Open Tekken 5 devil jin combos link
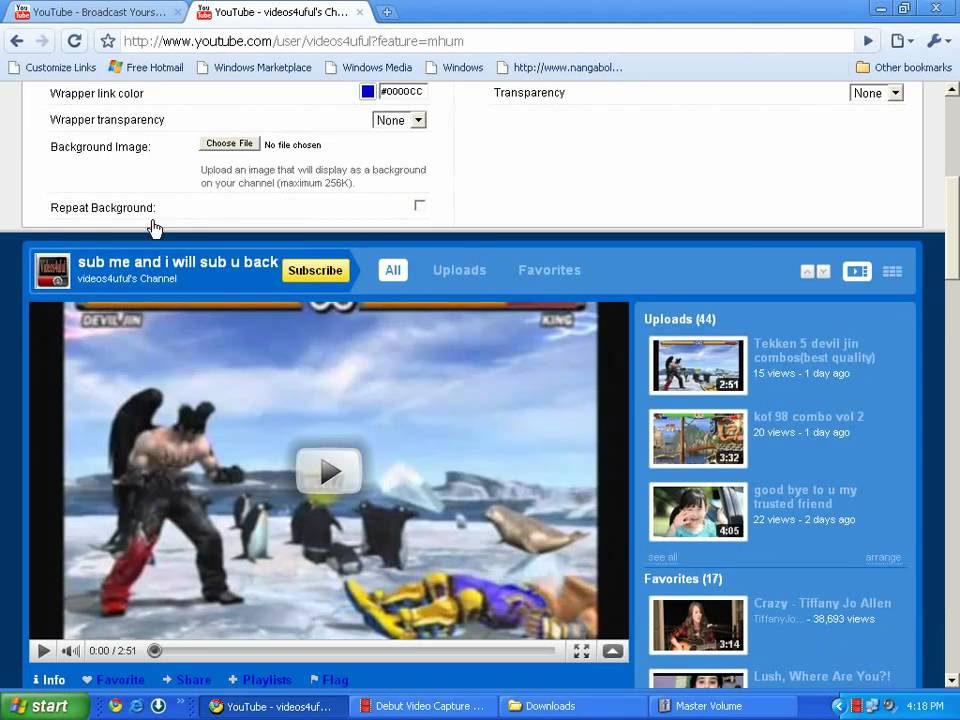 (814, 350)
